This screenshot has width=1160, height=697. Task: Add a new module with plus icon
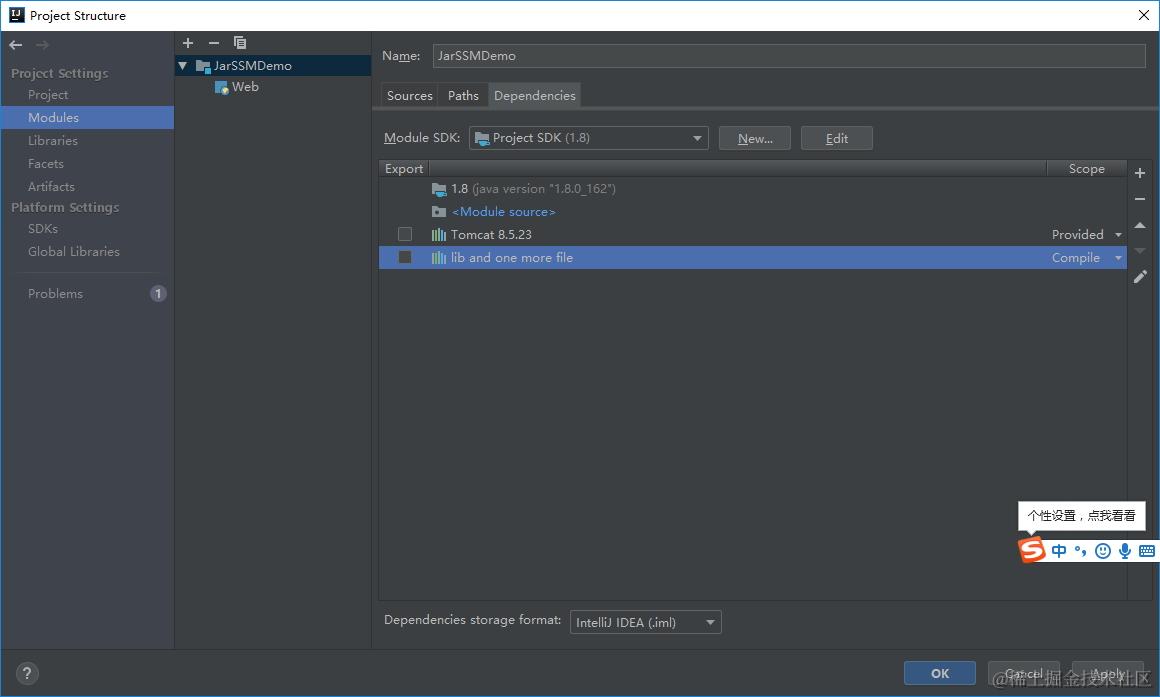coord(188,43)
